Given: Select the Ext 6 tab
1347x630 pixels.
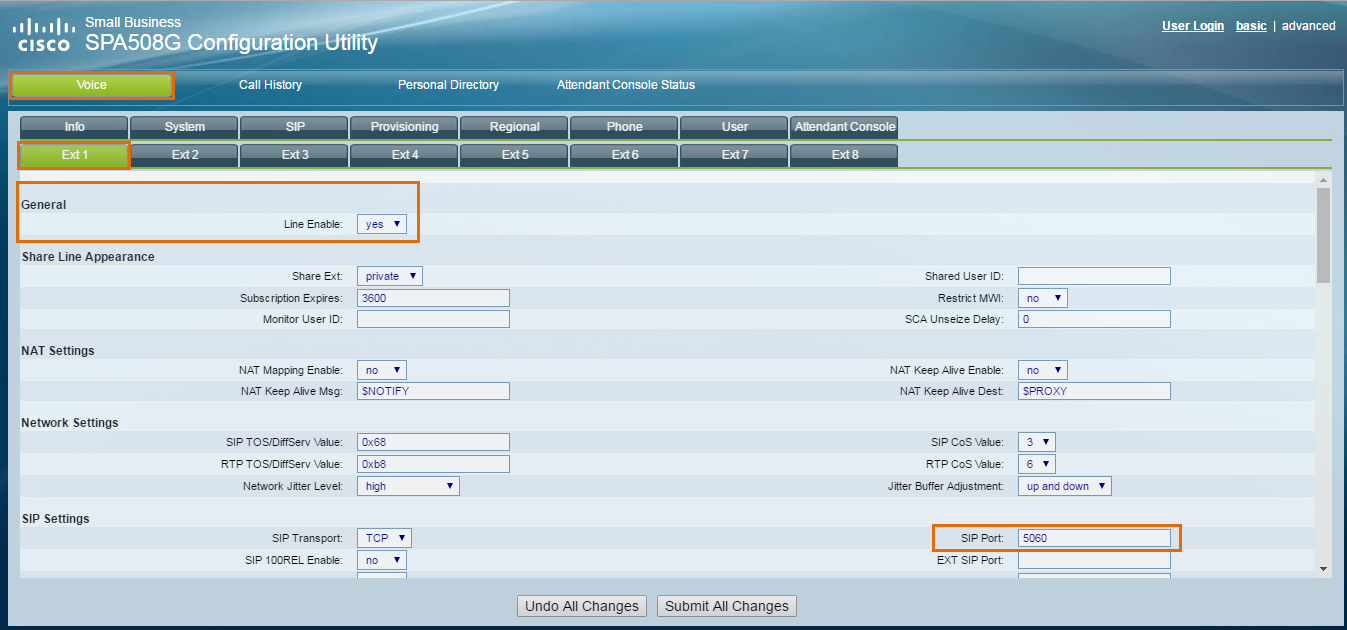Looking at the screenshot, I should pyautogui.click(x=624, y=155).
